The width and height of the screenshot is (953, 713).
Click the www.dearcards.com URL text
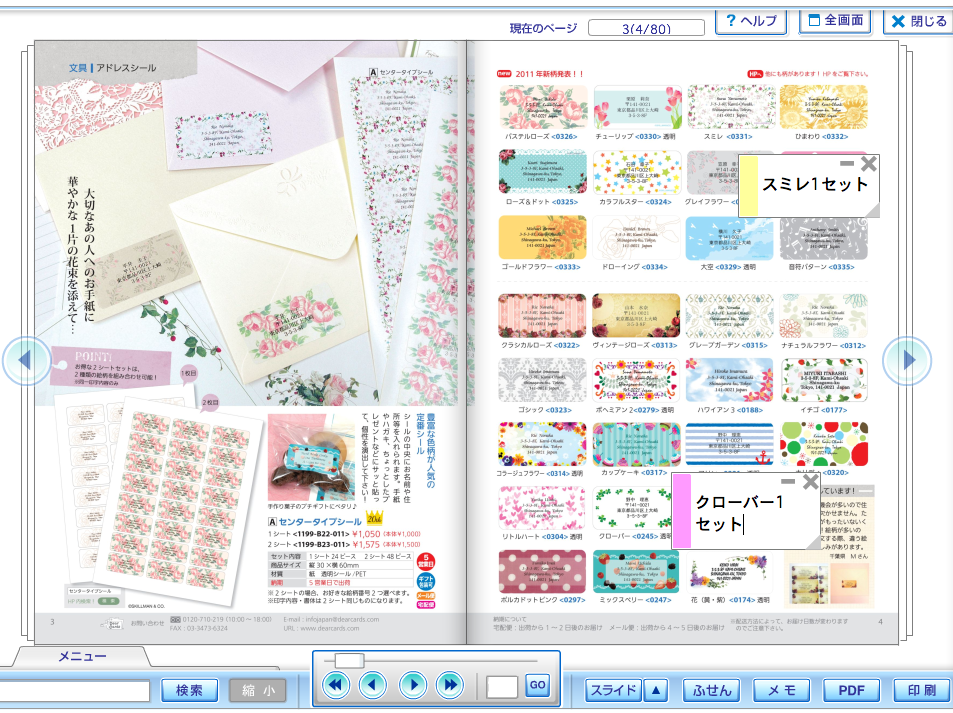pyautogui.click(x=328, y=628)
